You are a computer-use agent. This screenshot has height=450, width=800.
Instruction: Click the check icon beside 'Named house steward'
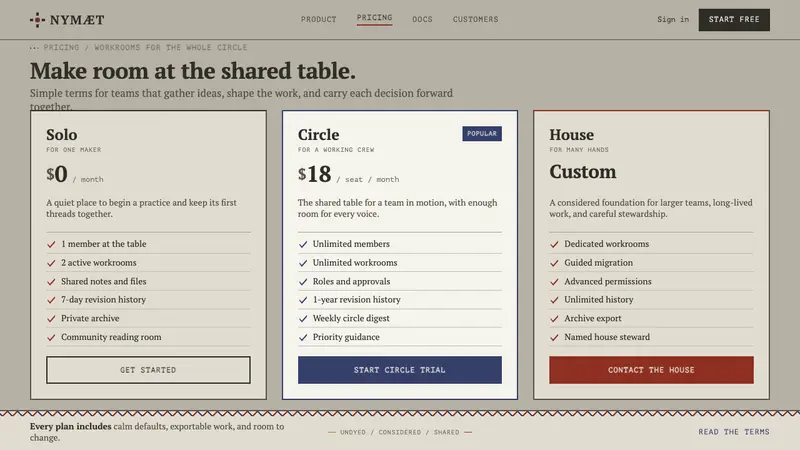click(x=554, y=337)
